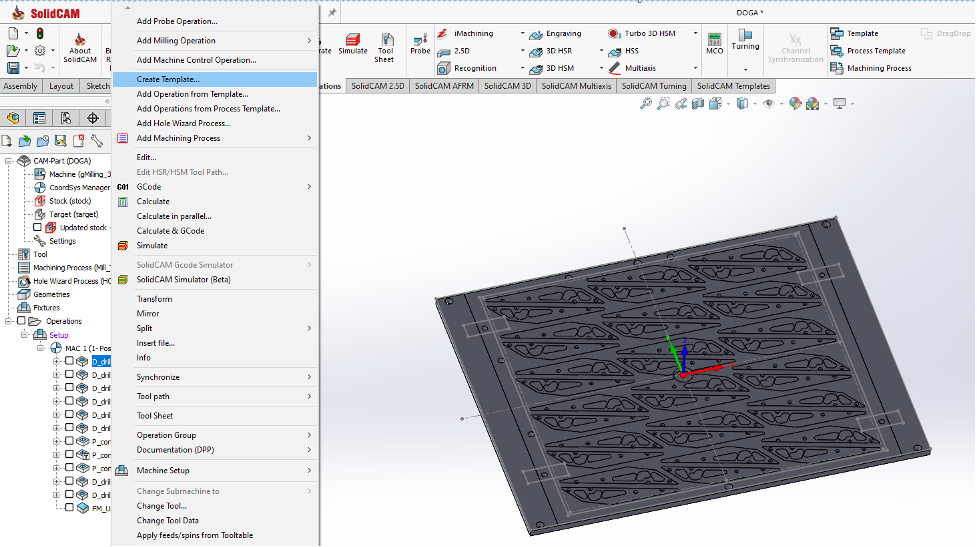This screenshot has height=547, width=977.
Task: Click the Previous View icon
Action: [x=680, y=103]
